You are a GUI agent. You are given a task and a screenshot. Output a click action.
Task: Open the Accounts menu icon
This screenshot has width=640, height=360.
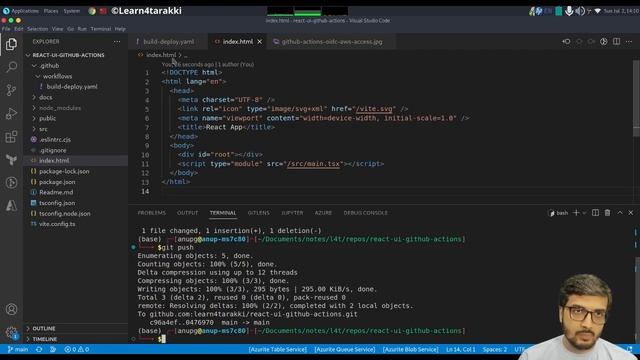(11, 309)
